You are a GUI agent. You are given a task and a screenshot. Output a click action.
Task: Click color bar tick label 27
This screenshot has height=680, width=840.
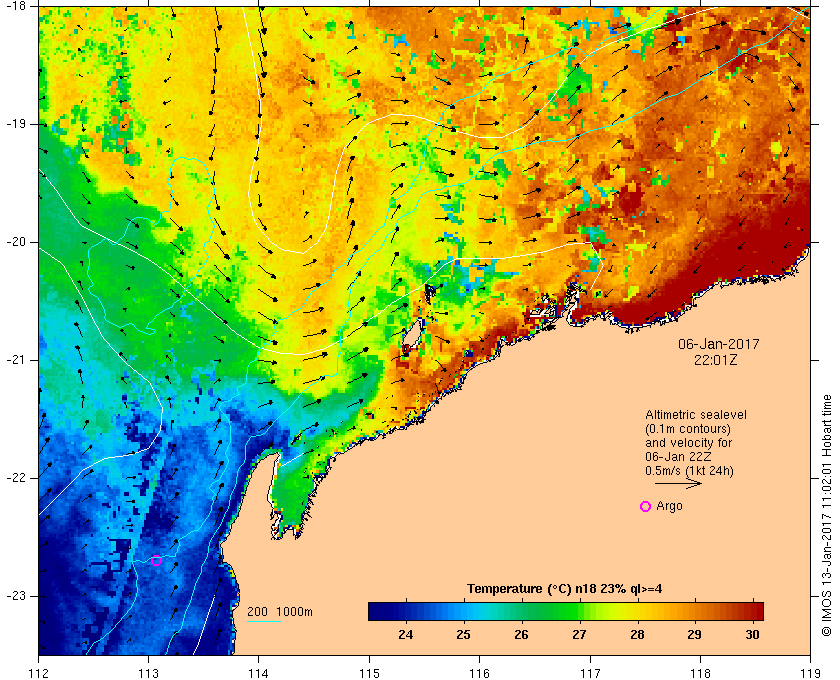[x=579, y=634]
